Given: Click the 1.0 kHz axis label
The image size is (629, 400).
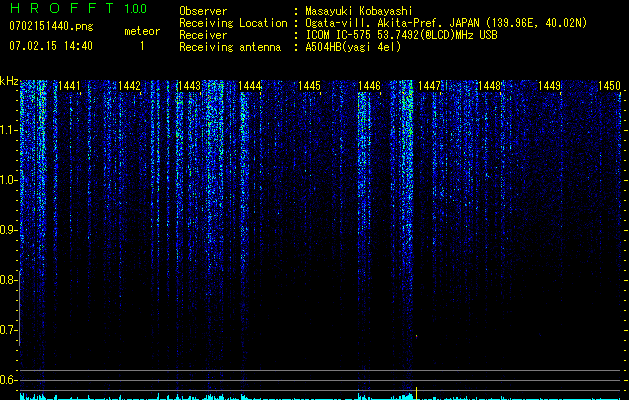Looking at the screenshot, I should (x=8, y=180).
